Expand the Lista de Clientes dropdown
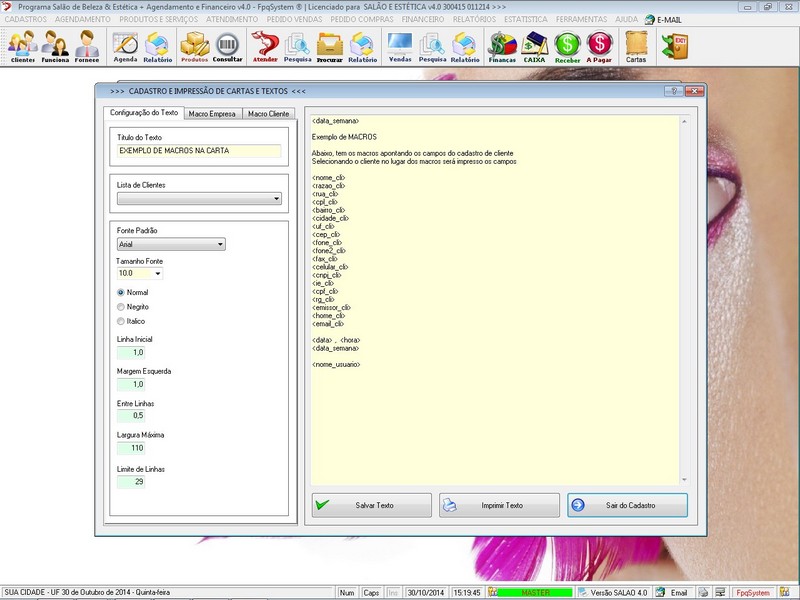The image size is (800, 600). coord(276,198)
